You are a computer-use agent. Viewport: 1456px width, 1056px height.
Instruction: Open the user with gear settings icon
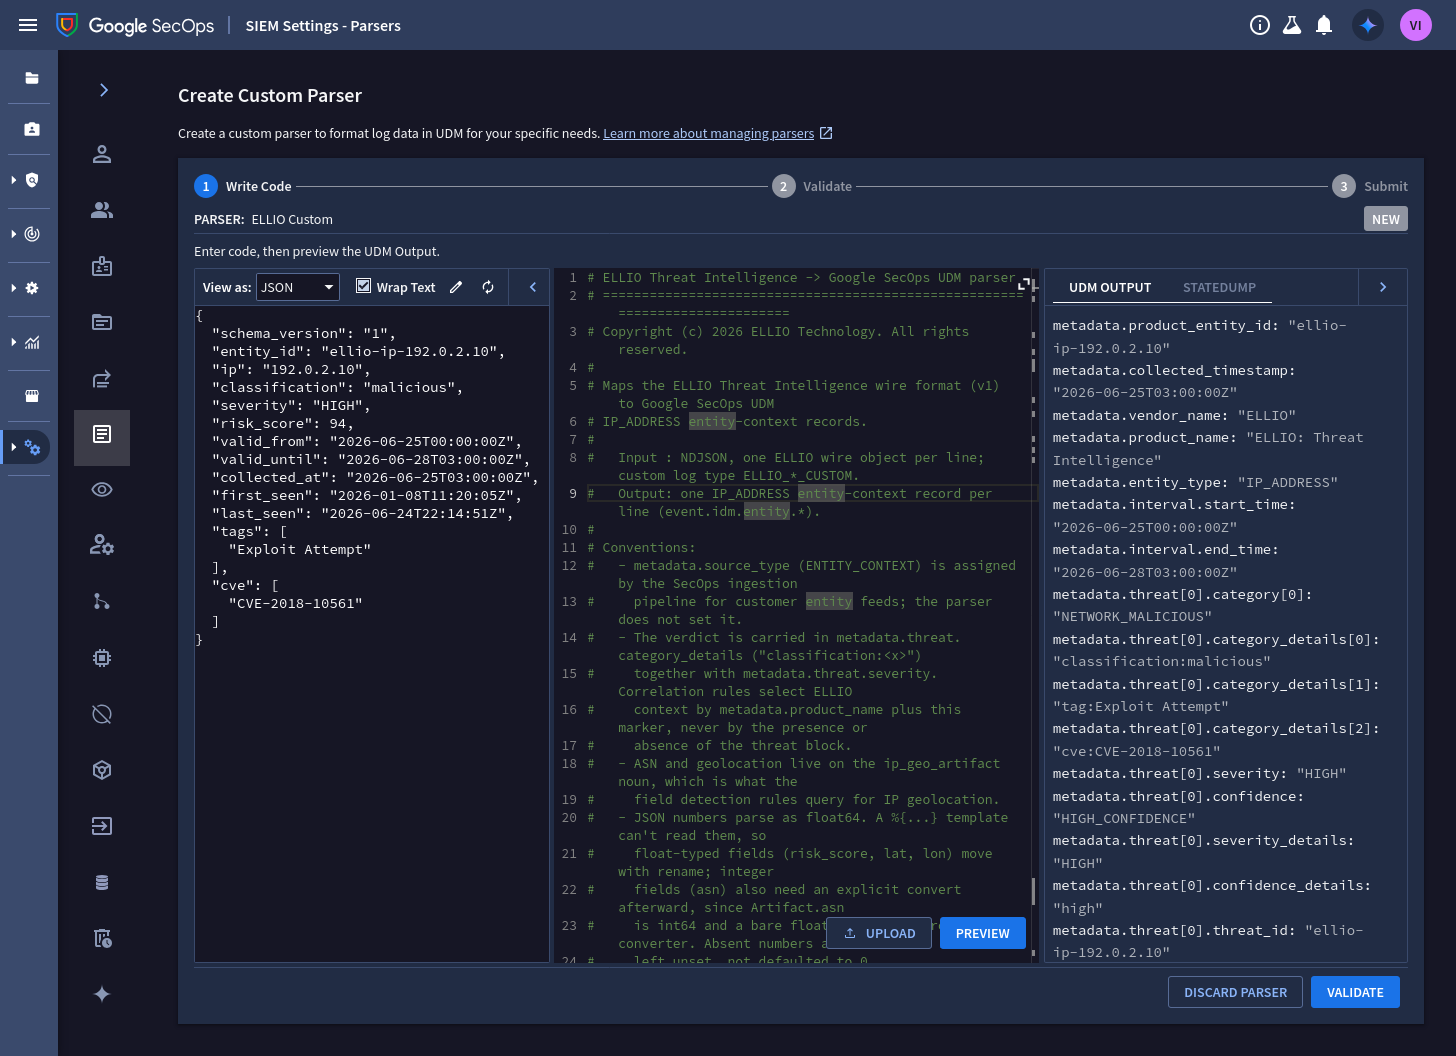102,545
